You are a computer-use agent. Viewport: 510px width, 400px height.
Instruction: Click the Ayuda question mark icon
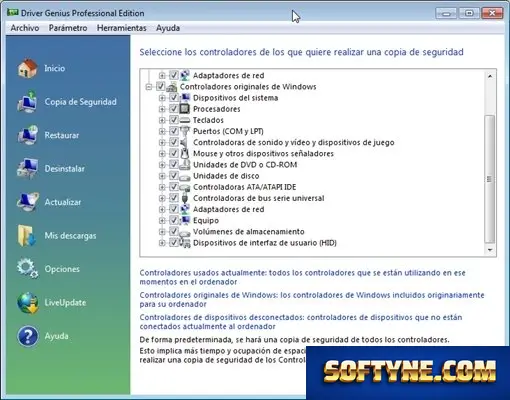(x=28, y=336)
